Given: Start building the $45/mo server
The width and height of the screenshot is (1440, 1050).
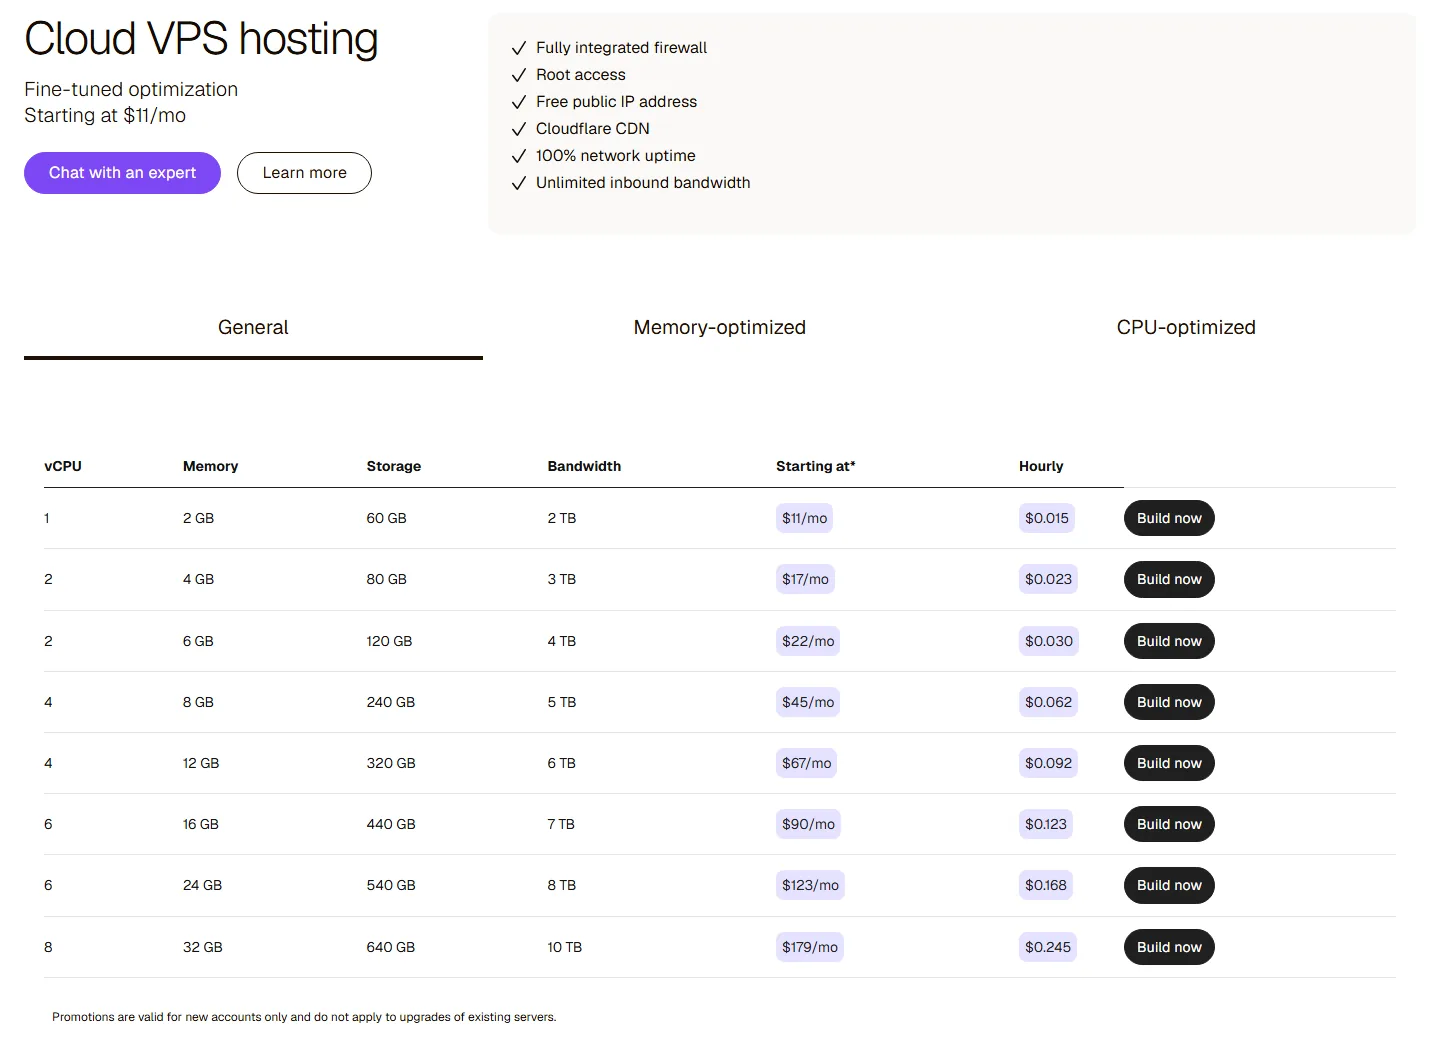Looking at the screenshot, I should 1169,702.
